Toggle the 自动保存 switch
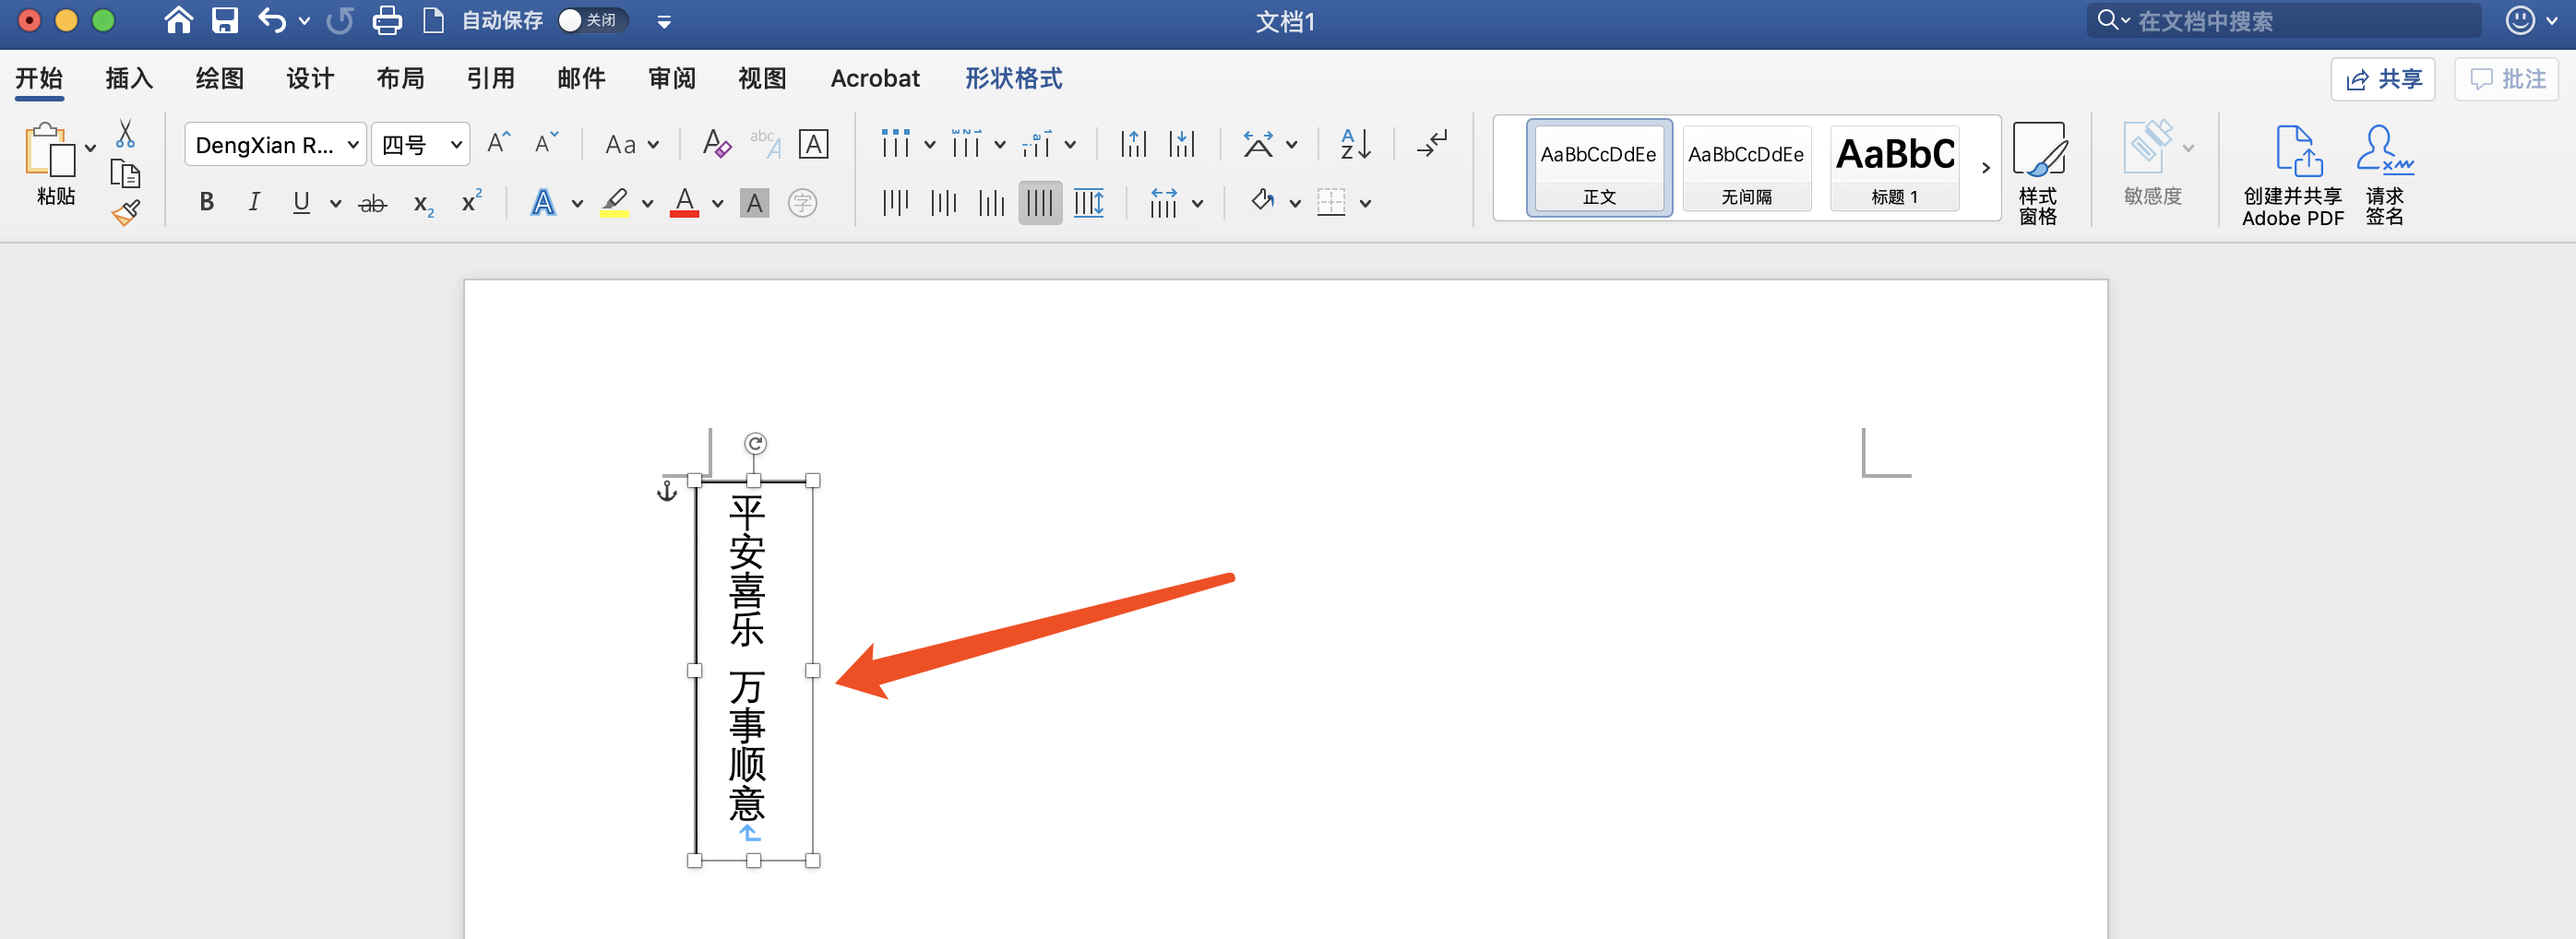 click(x=593, y=20)
